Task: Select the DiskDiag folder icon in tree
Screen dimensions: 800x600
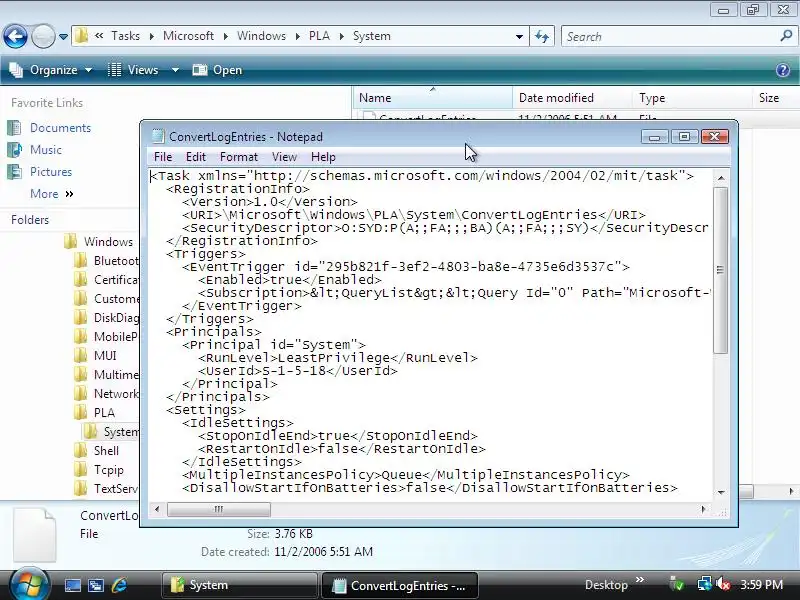Action: [80, 317]
